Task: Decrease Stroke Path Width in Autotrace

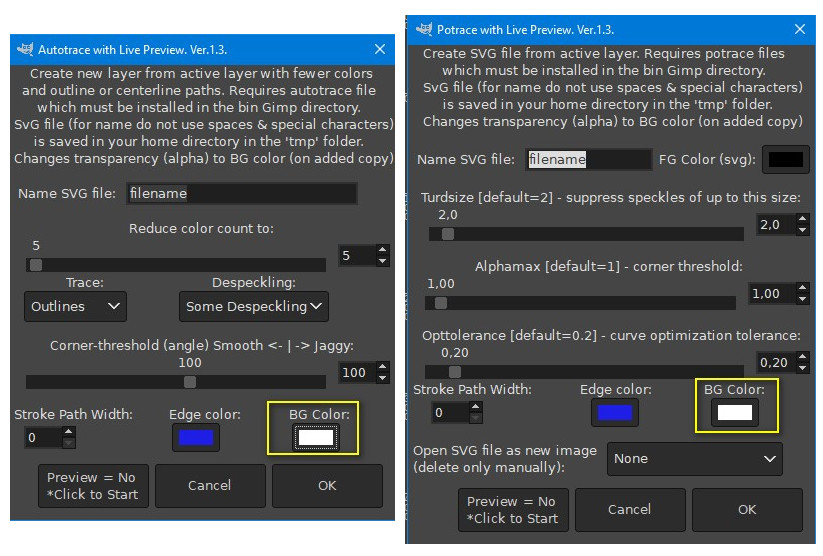Action: (x=68, y=443)
